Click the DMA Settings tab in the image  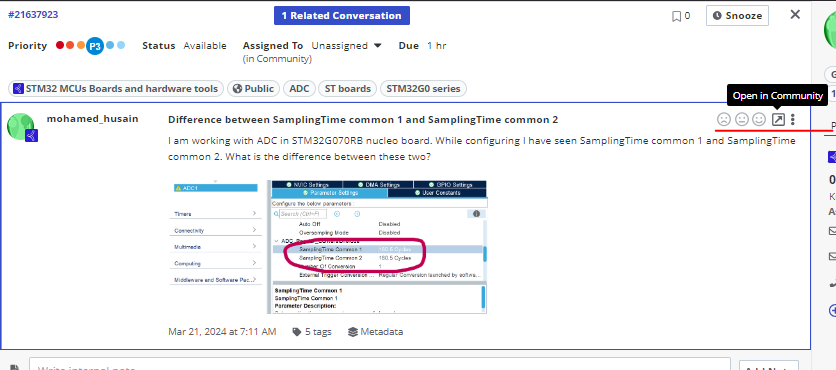(379, 184)
